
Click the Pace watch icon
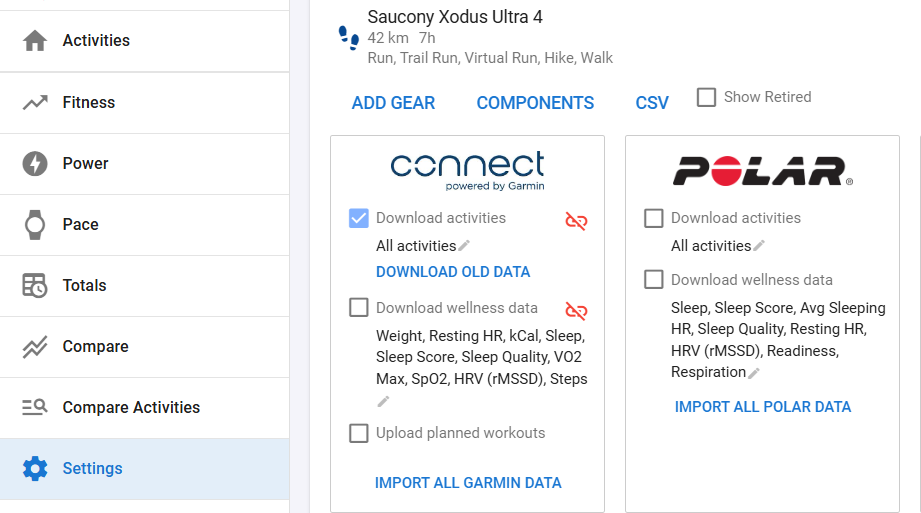(35, 224)
